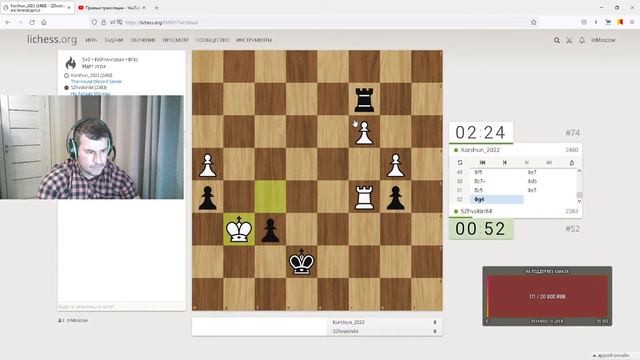Go to browser home page icon
Screen dimensions: 640x360
pyautogui.click(x=44, y=22)
